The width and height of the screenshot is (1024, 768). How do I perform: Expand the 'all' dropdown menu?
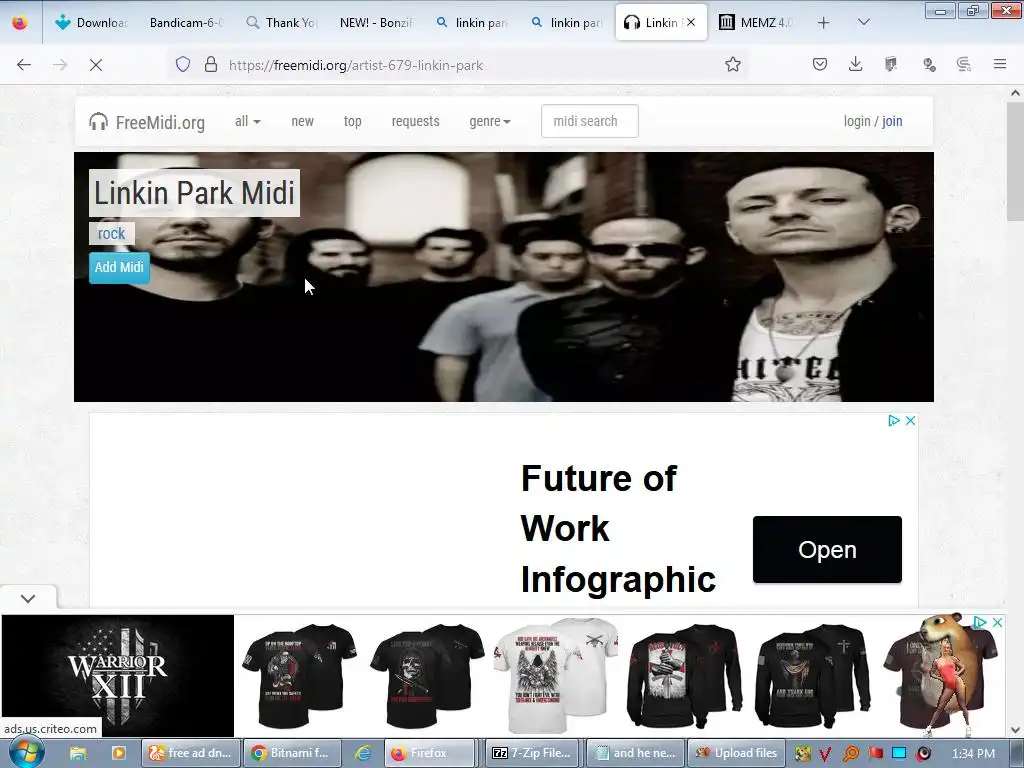pyautogui.click(x=248, y=121)
